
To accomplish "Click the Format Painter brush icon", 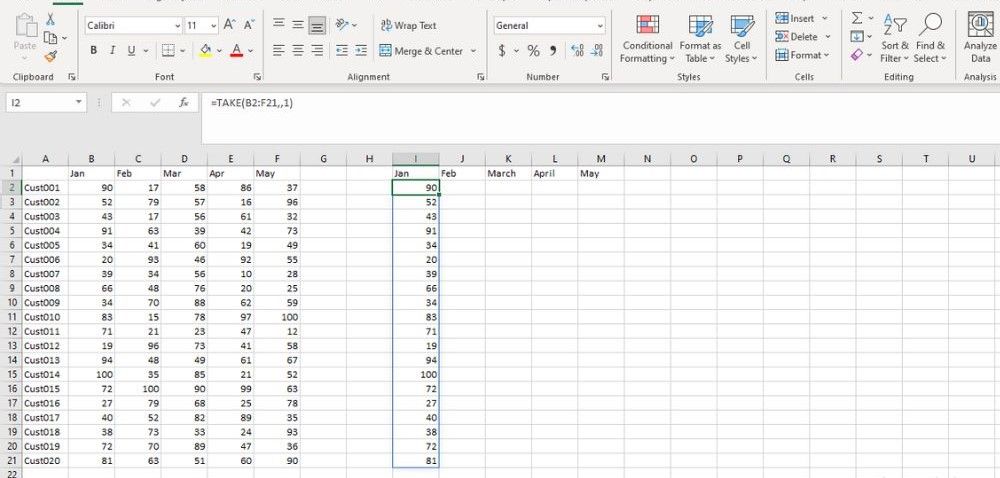I will [51, 56].
